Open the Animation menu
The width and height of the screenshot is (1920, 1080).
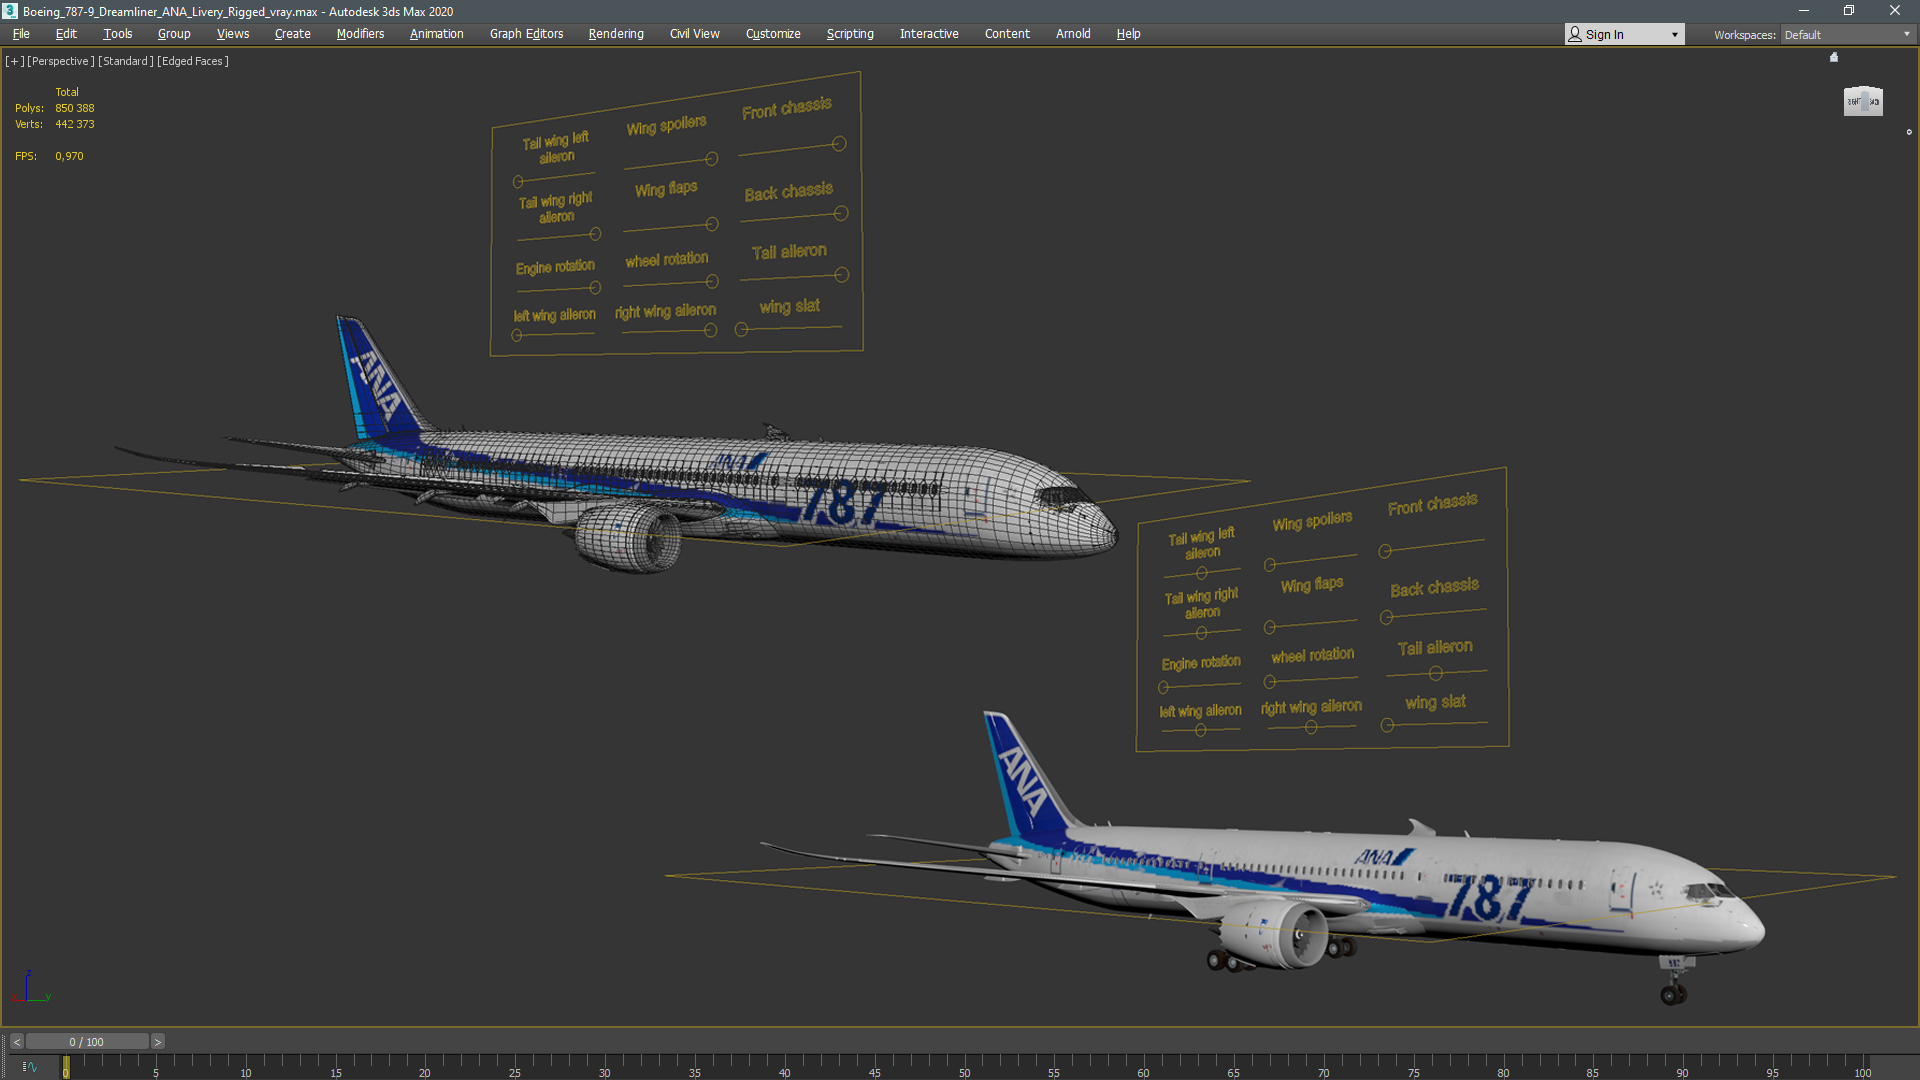(x=436, y=34)
